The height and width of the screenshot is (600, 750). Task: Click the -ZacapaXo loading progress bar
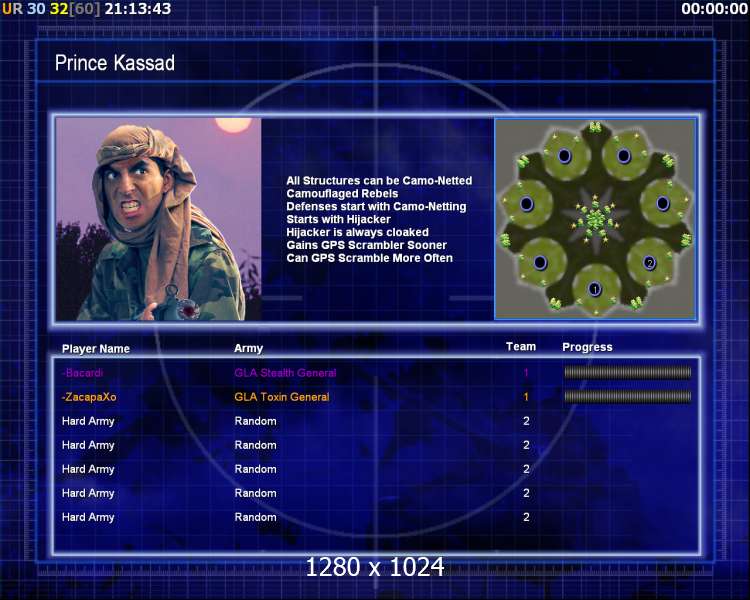pyautogui.click(x=628, y=396)
